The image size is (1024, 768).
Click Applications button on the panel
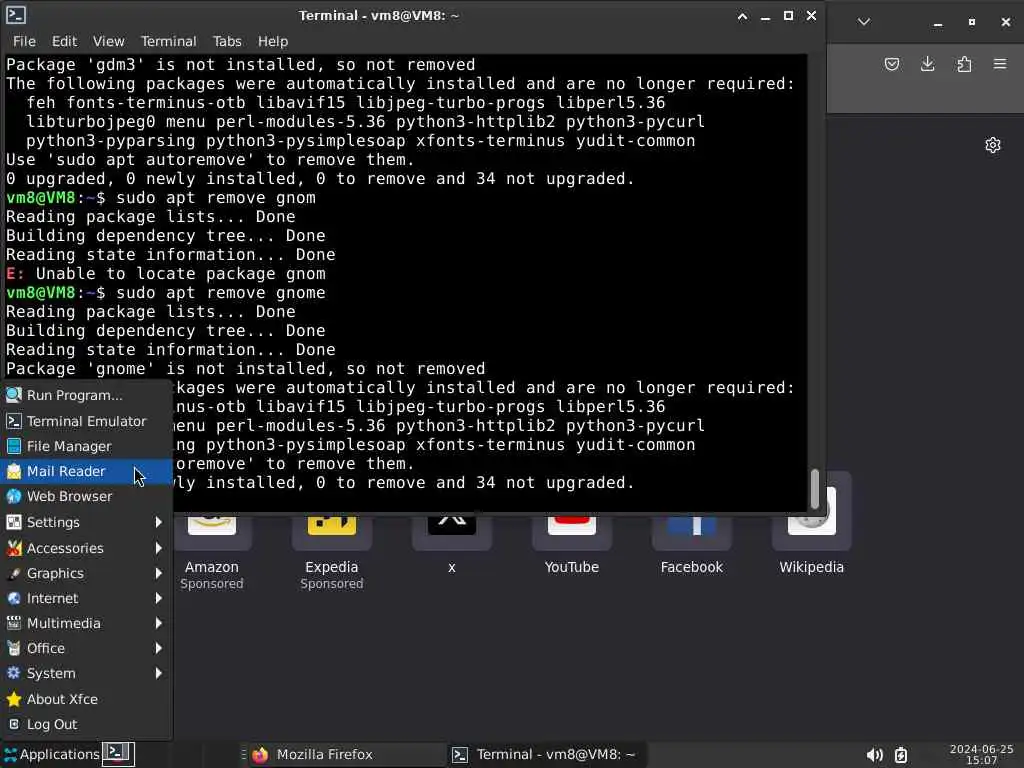click(x=52, y=754)
